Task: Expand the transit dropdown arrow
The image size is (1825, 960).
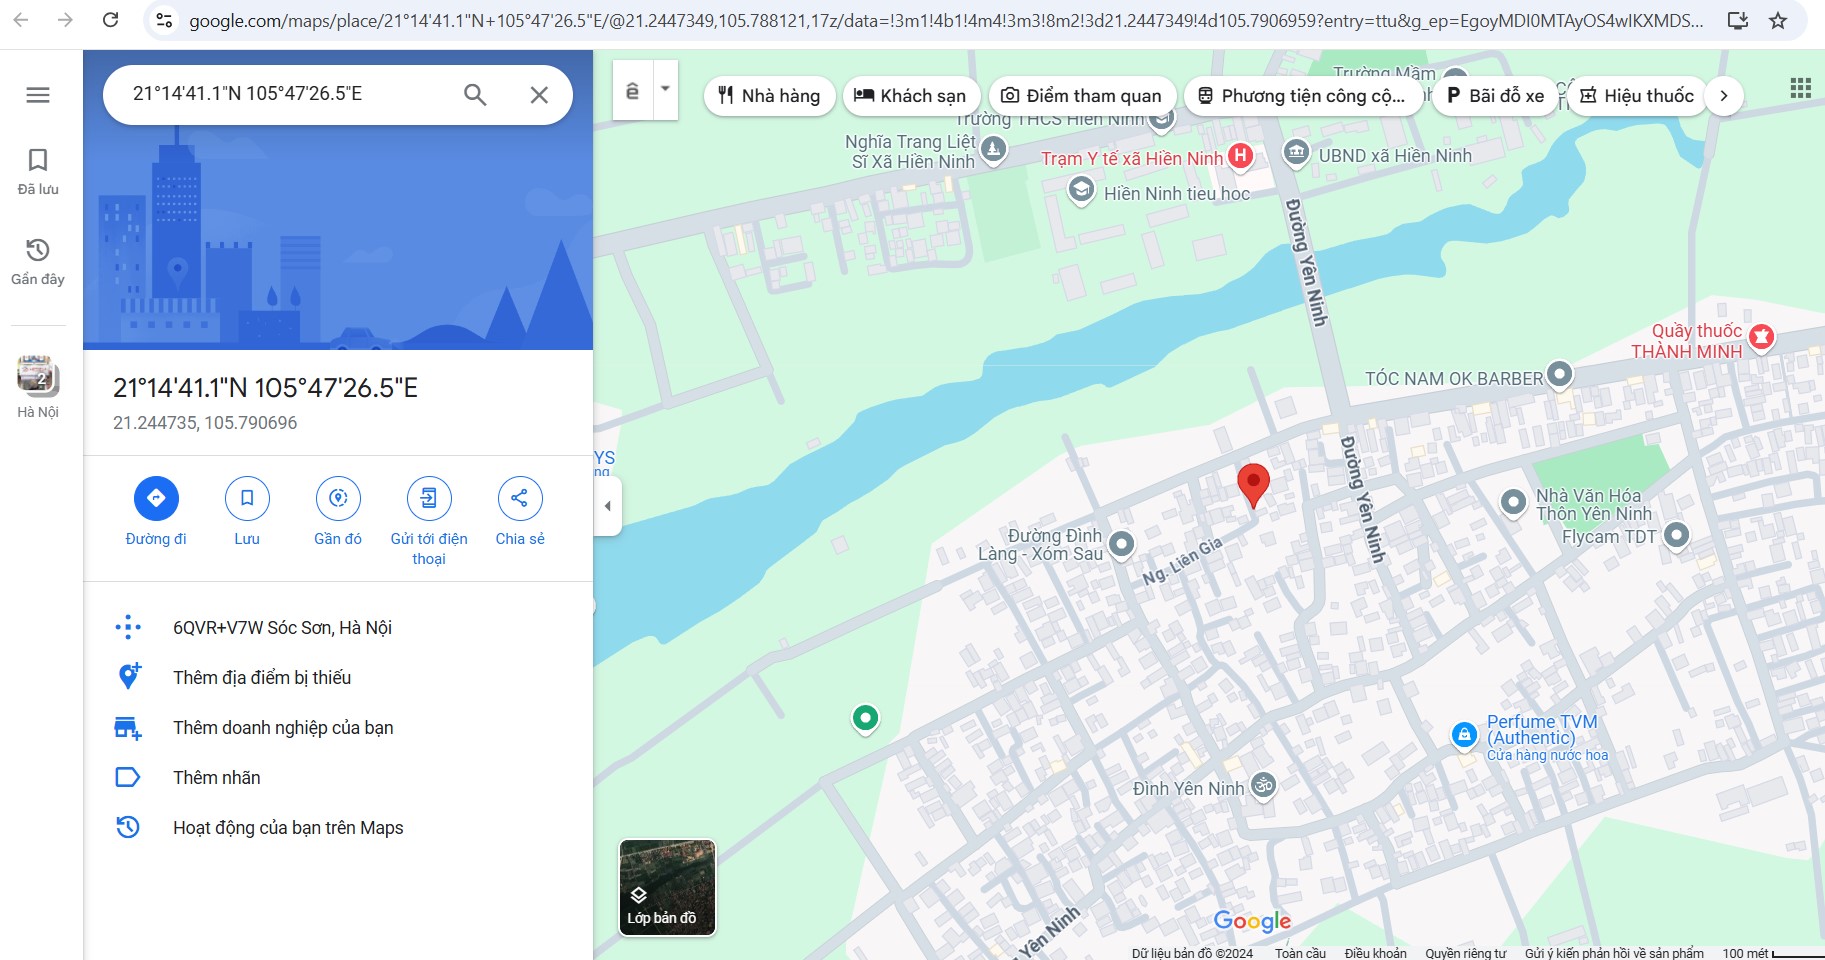Action: point(665,89)
